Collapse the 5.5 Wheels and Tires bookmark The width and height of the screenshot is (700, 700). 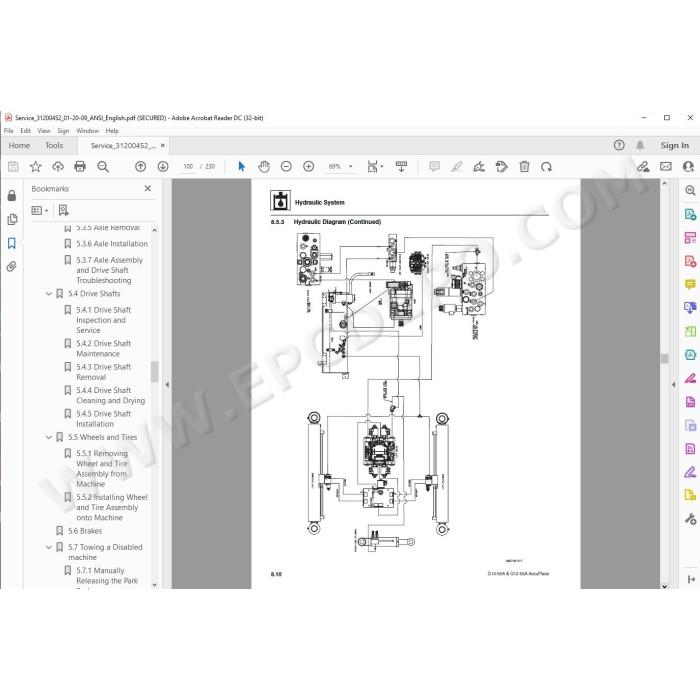[x=49, y=438]
